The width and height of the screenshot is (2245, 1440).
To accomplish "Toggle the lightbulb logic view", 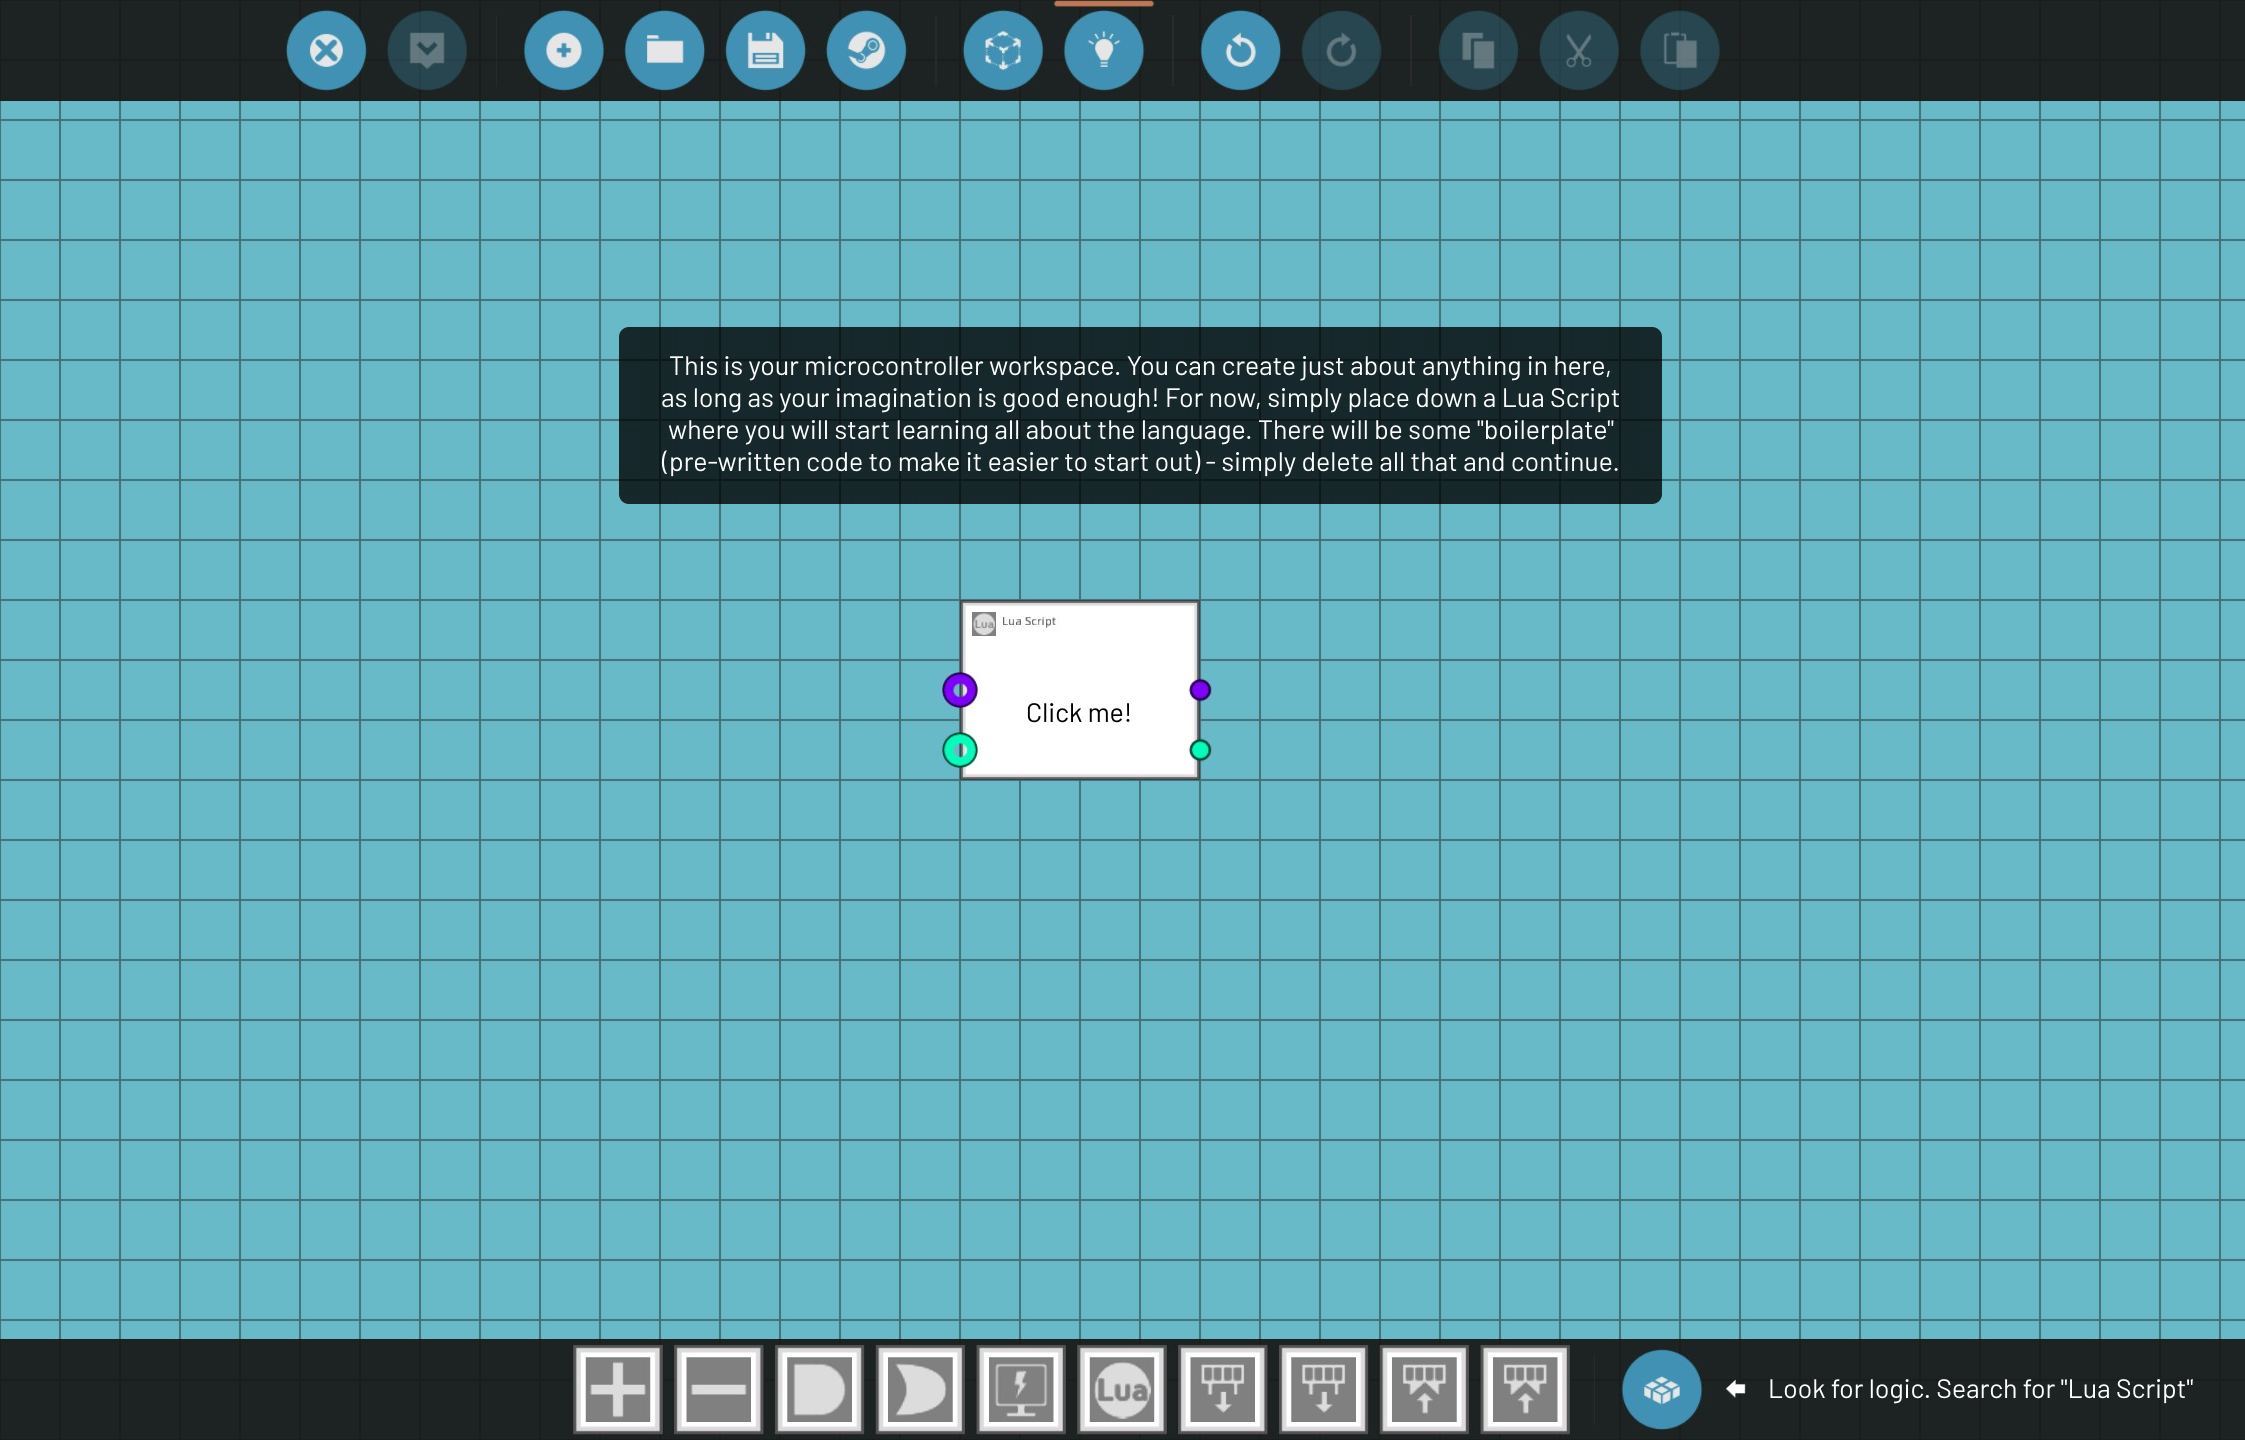I will [1104, 51].
